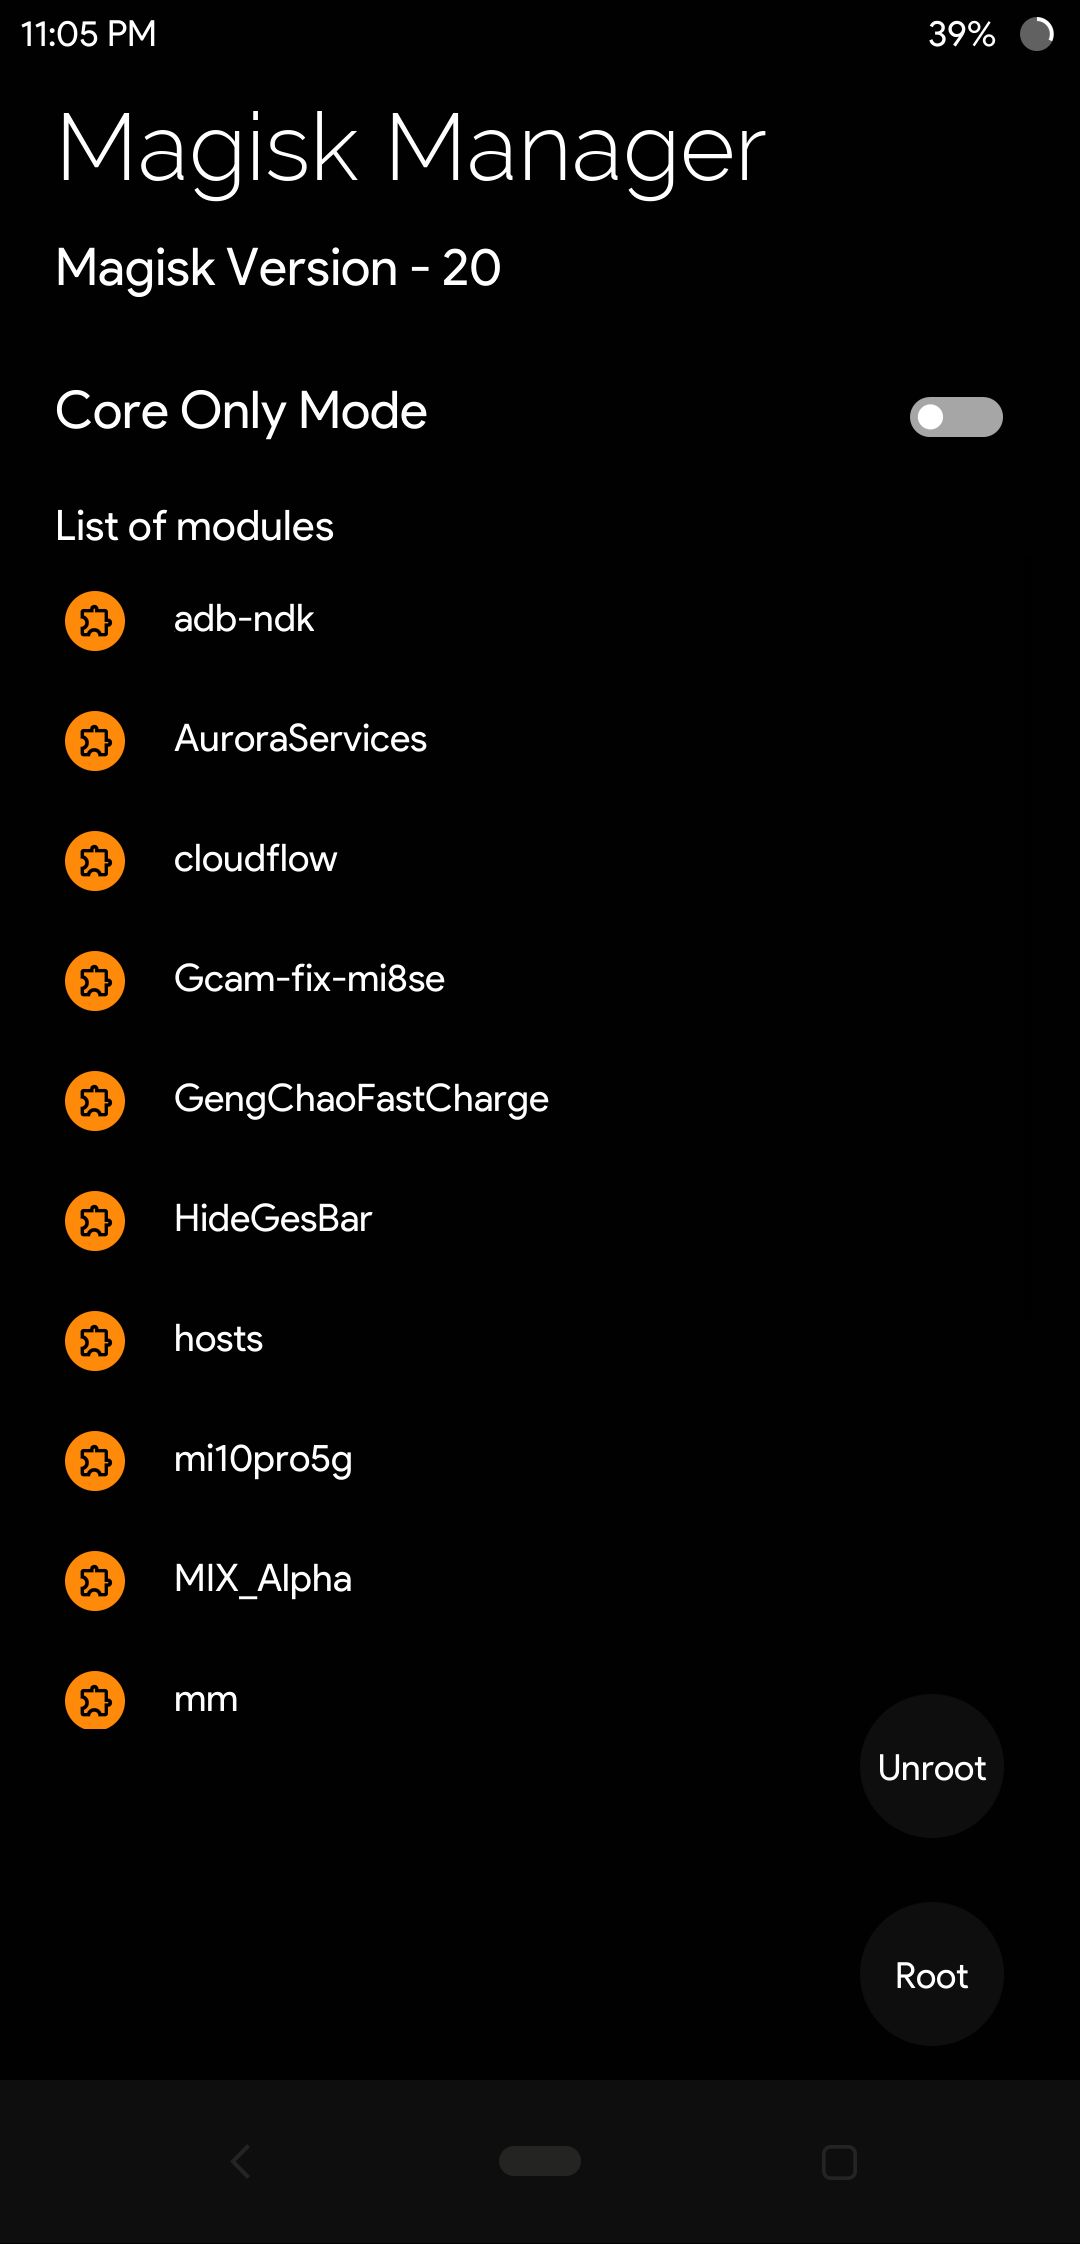Tap the orange icon beside MIX_Alpha
The width and height of the screenshot is (1080, 2244).
click(x=95, y=1581)
